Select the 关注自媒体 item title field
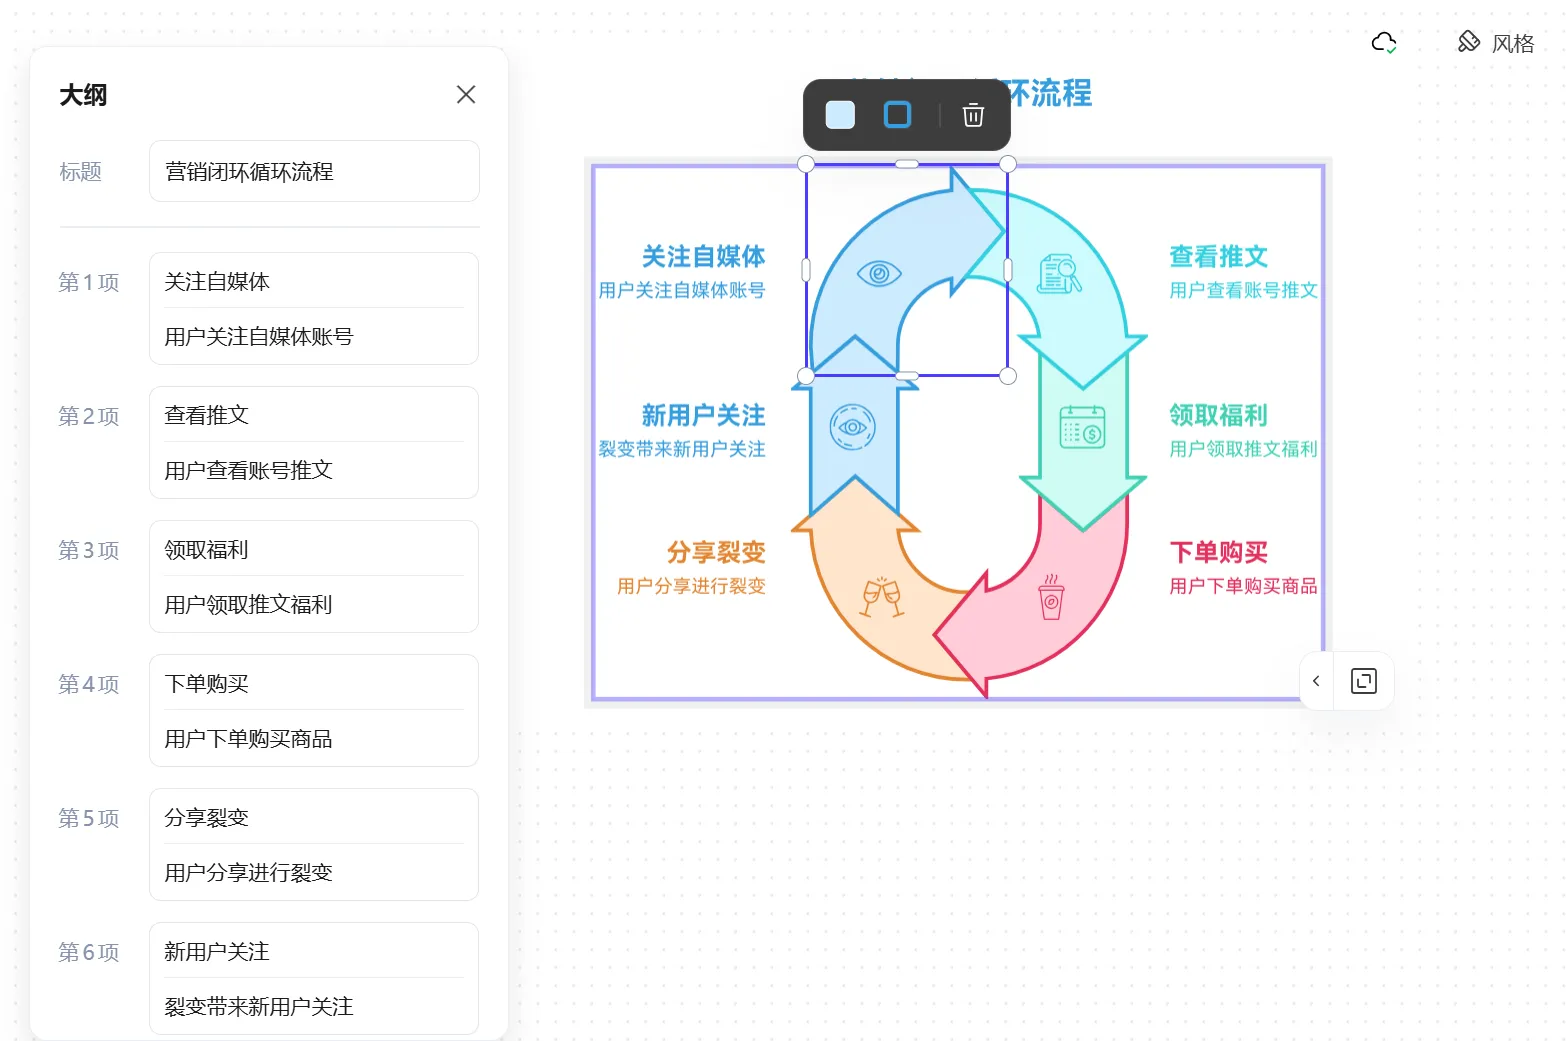1566x1041 pixels. point(313,282)
